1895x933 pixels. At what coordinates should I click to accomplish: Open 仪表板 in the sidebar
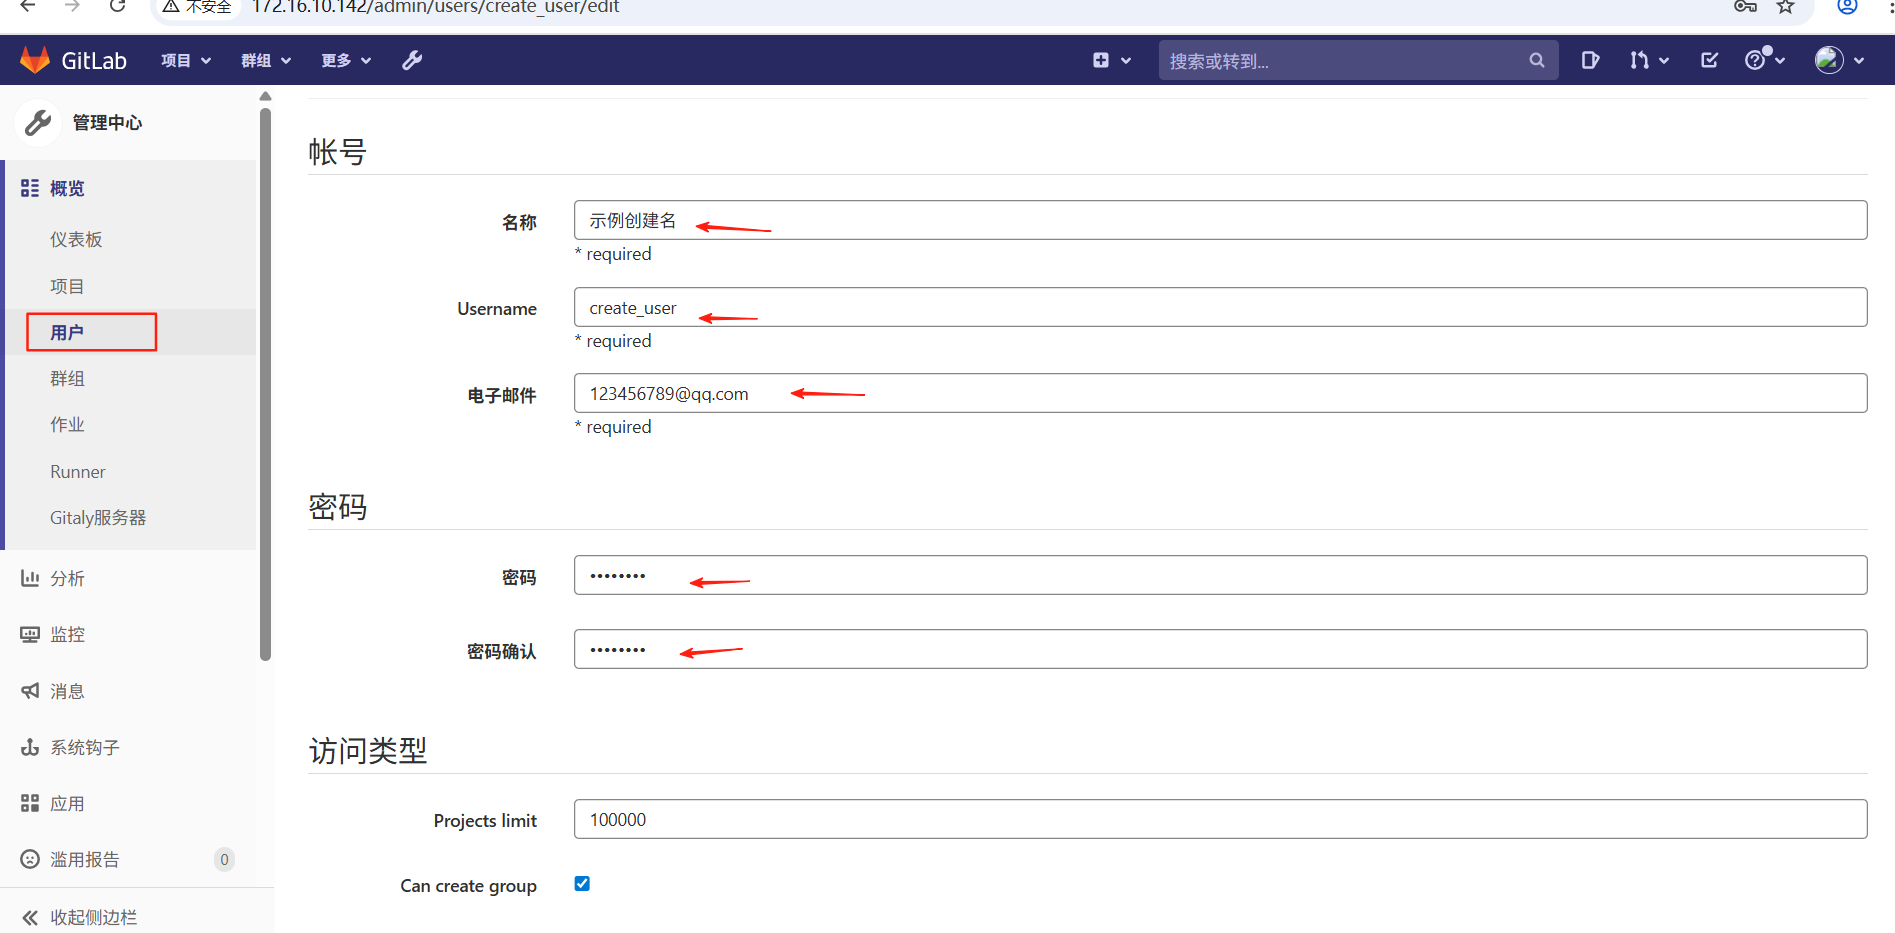coord(76,239)
